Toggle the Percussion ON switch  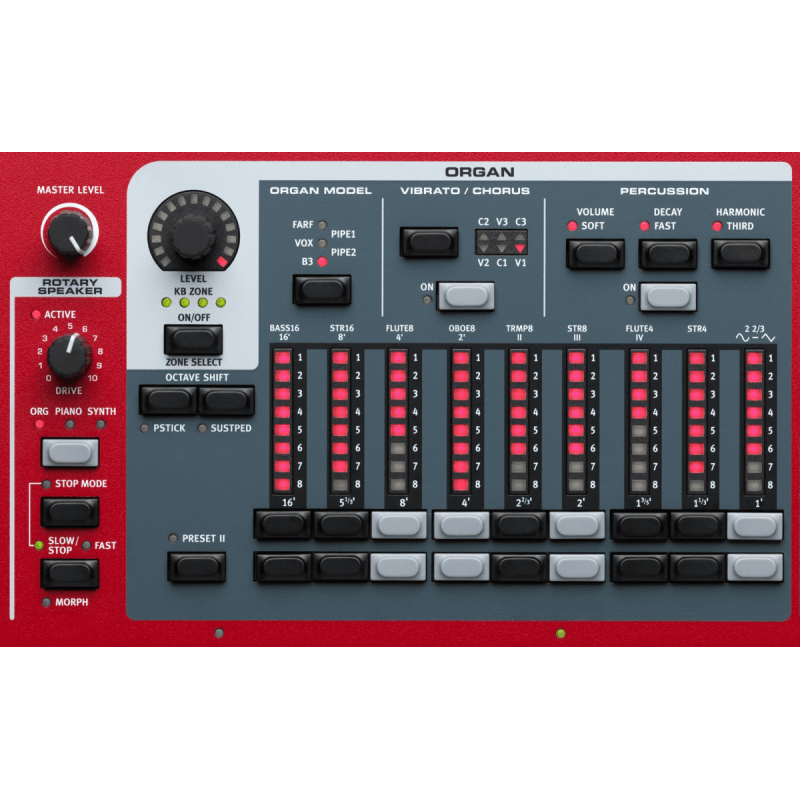coord(668,296)
